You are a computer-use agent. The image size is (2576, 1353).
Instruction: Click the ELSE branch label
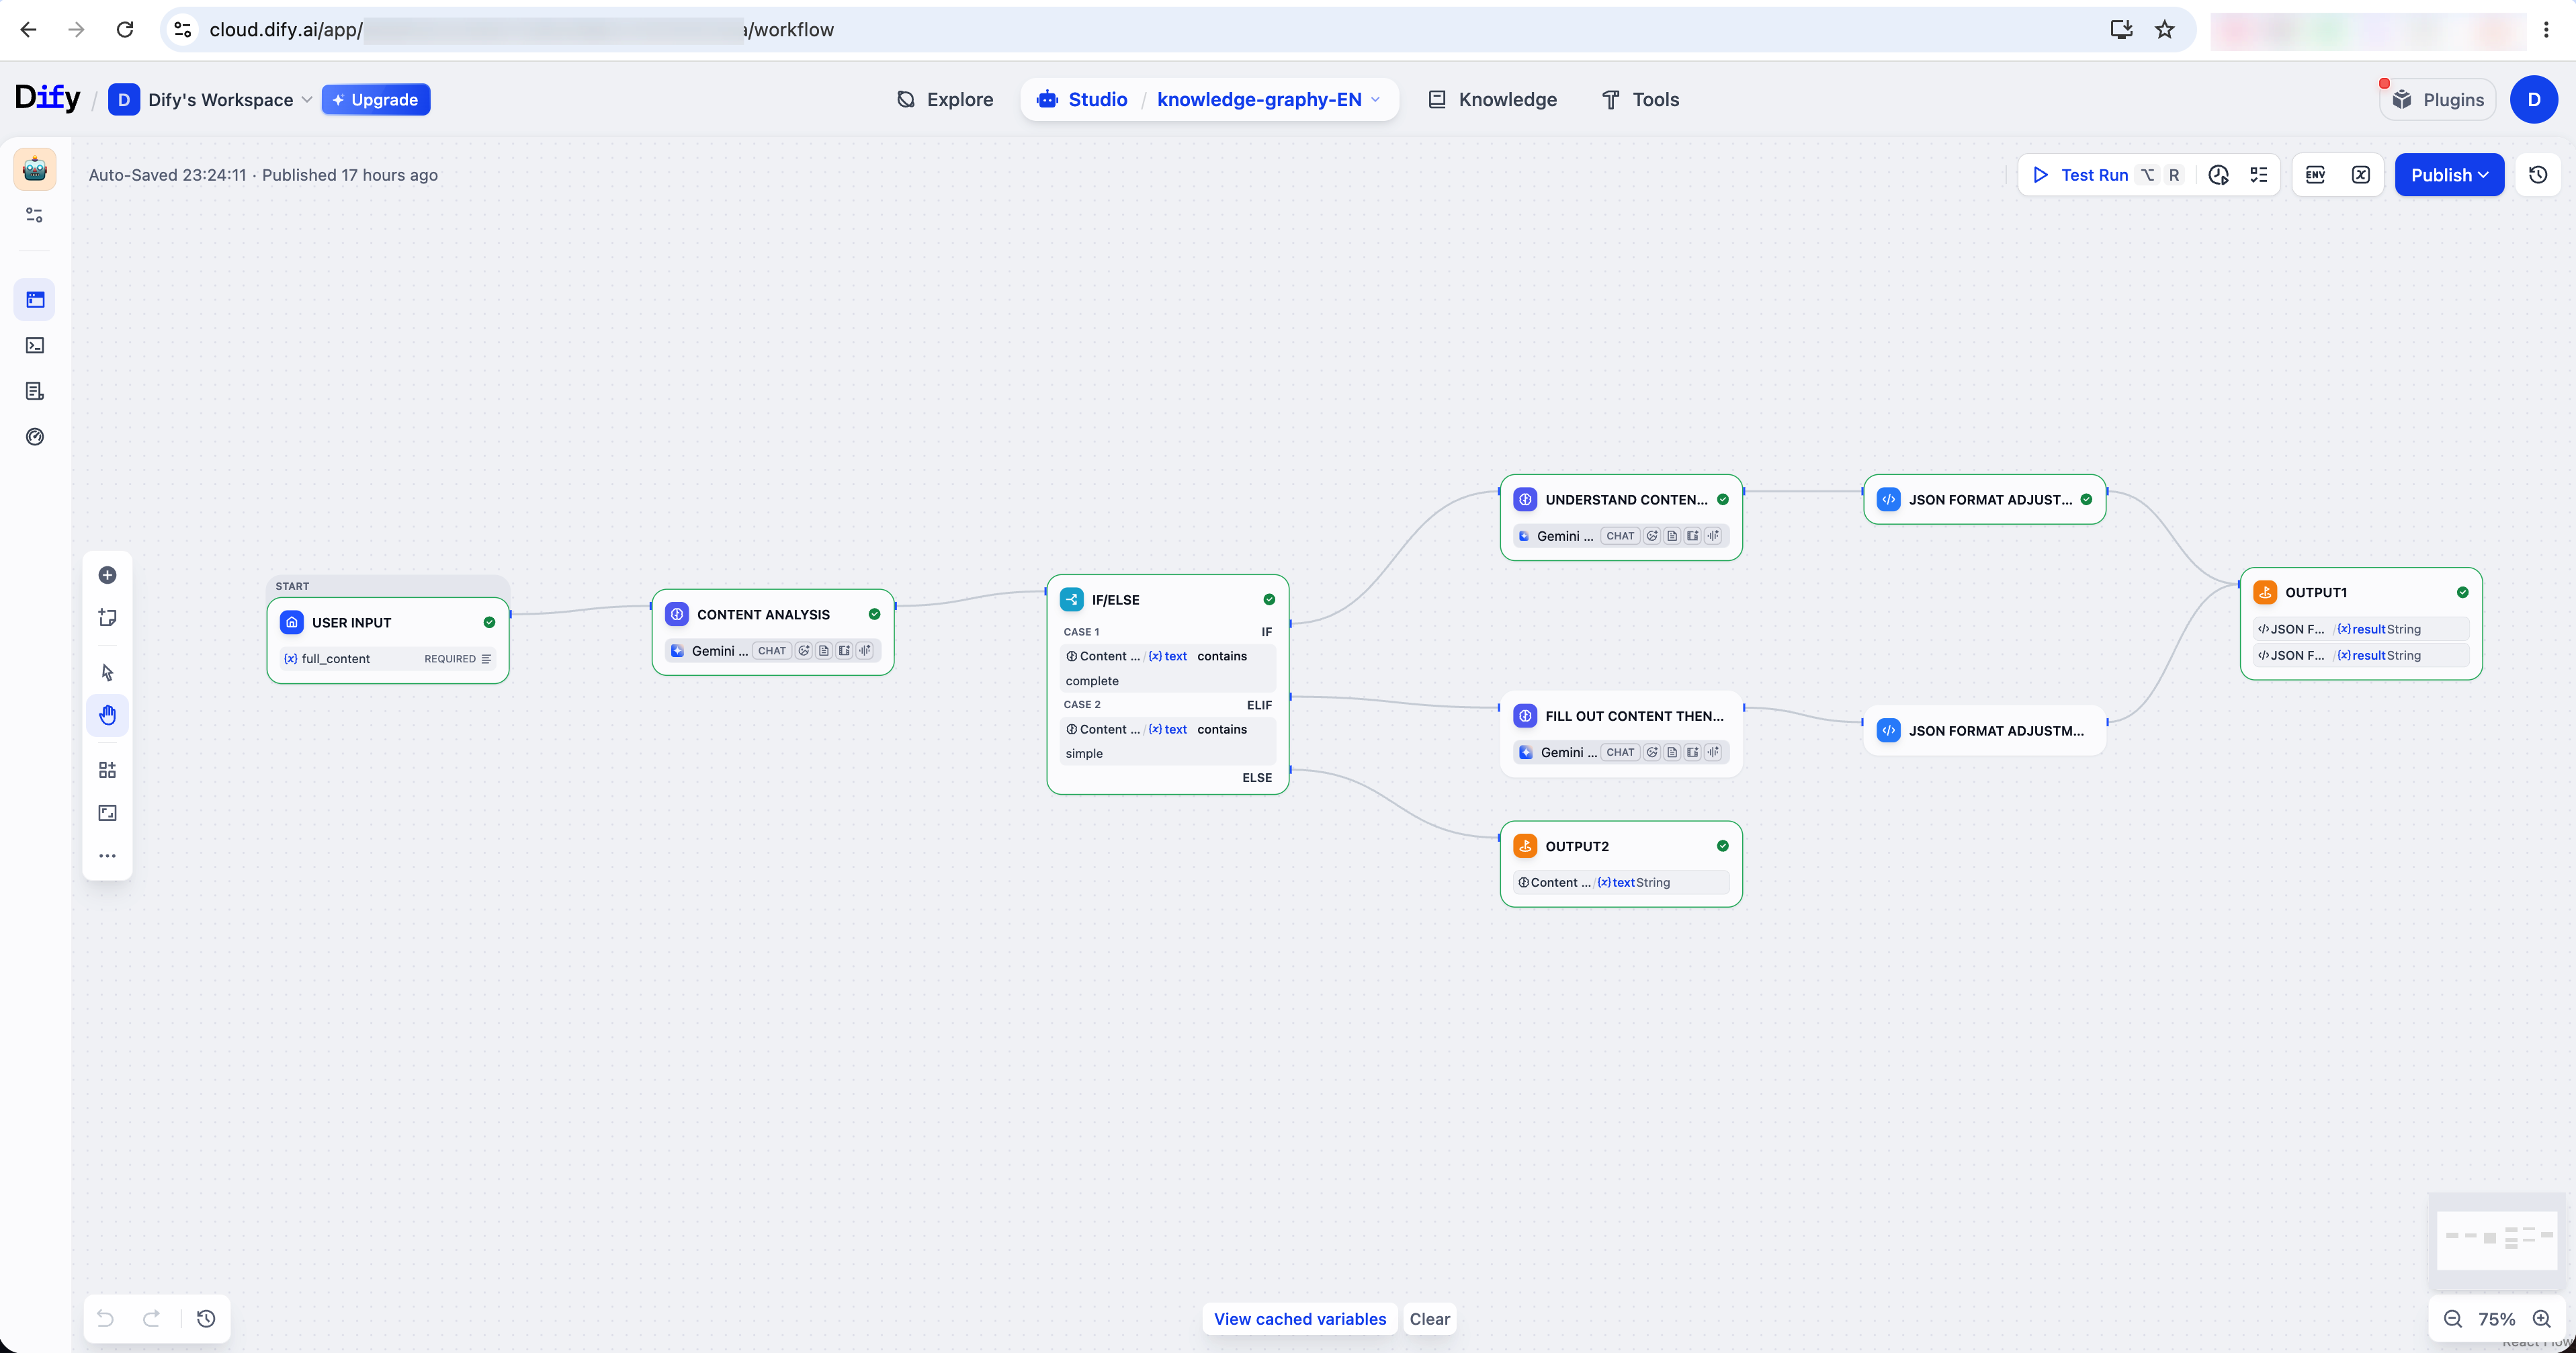(1256, 777)
